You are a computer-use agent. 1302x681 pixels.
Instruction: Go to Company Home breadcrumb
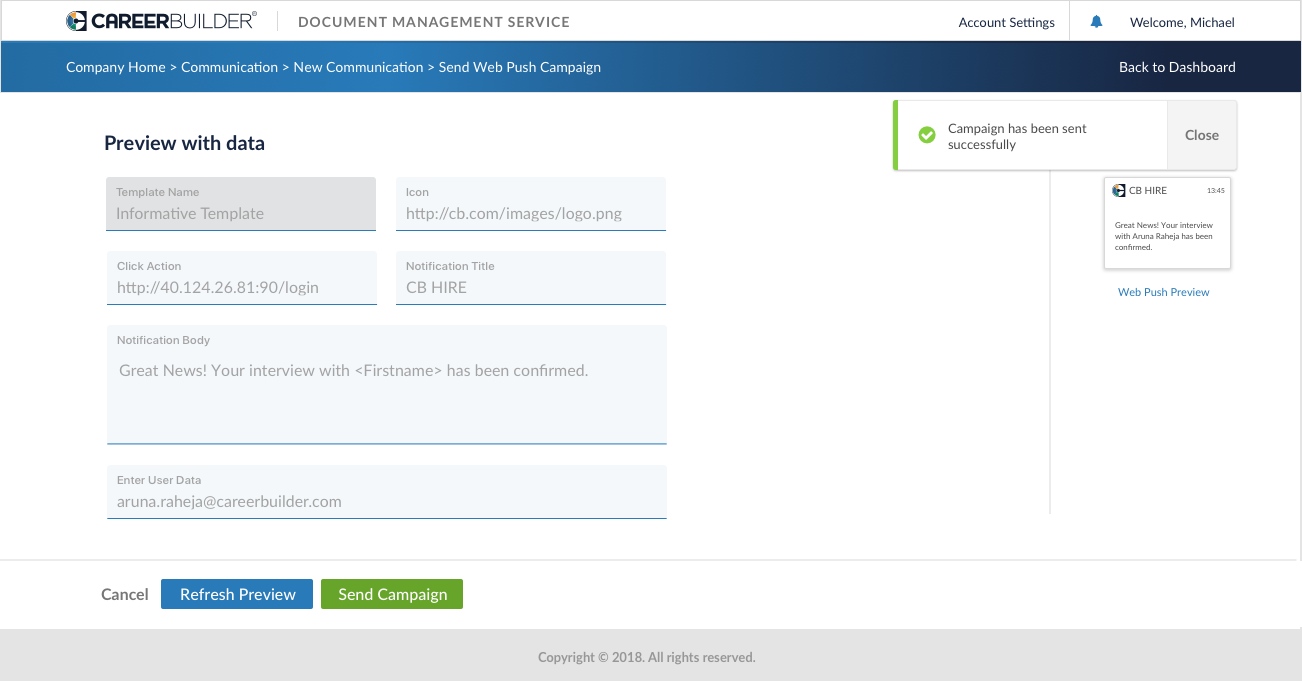coord(116,67)
